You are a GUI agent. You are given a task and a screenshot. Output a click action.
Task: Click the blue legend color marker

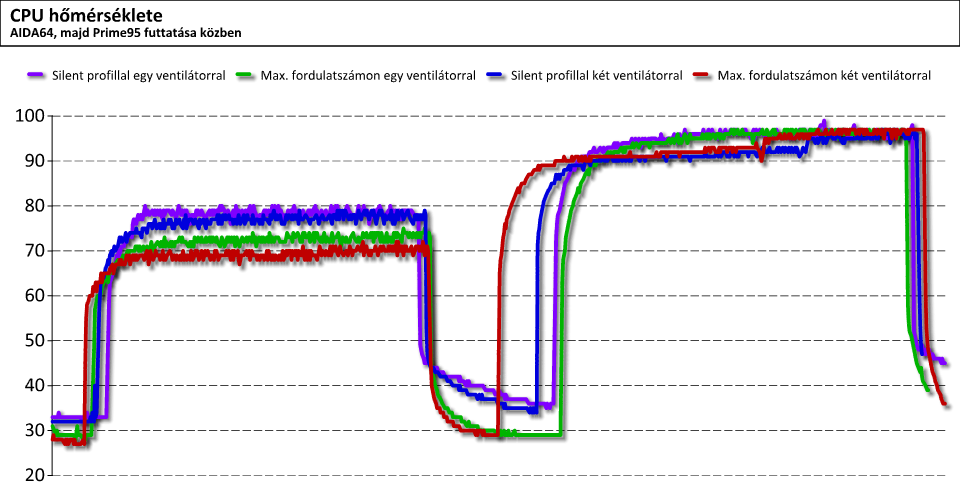pos(495,75)
